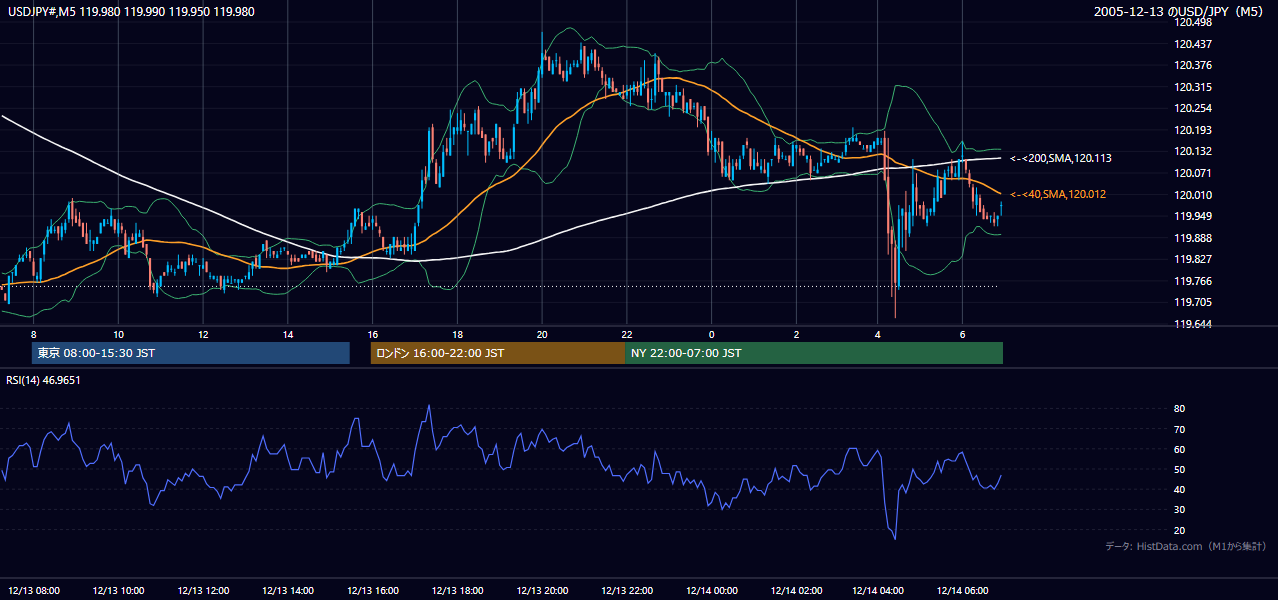Click hour label 14 under the price chart
Viewport: 1278px width, 600px height.
(287, 334)
